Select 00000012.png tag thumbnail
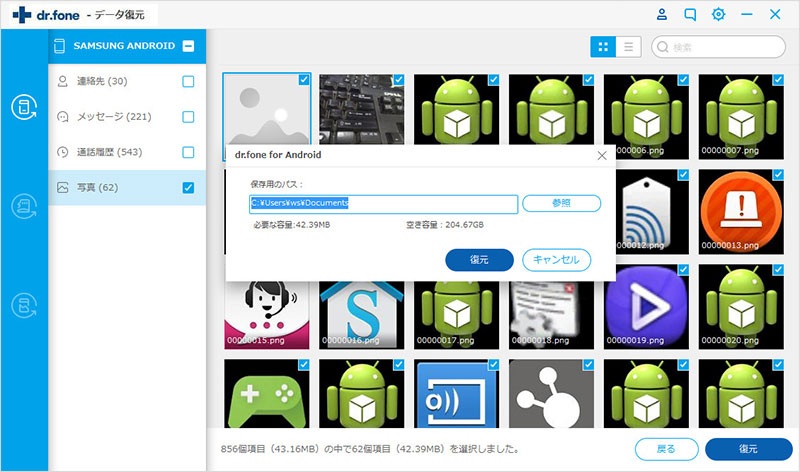This screenshot has height=472, width=800. (652, 212)
